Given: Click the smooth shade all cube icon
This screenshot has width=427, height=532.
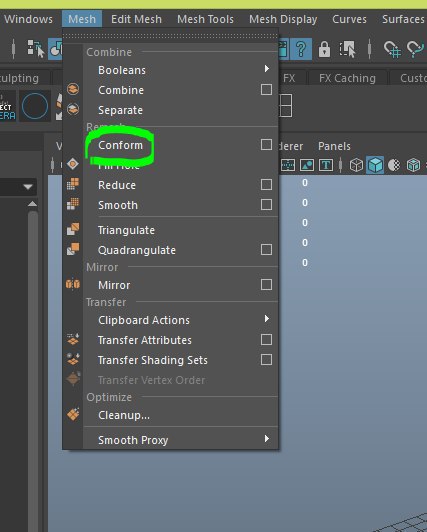Looking at the screenshot, I should (x=375, y=165).
